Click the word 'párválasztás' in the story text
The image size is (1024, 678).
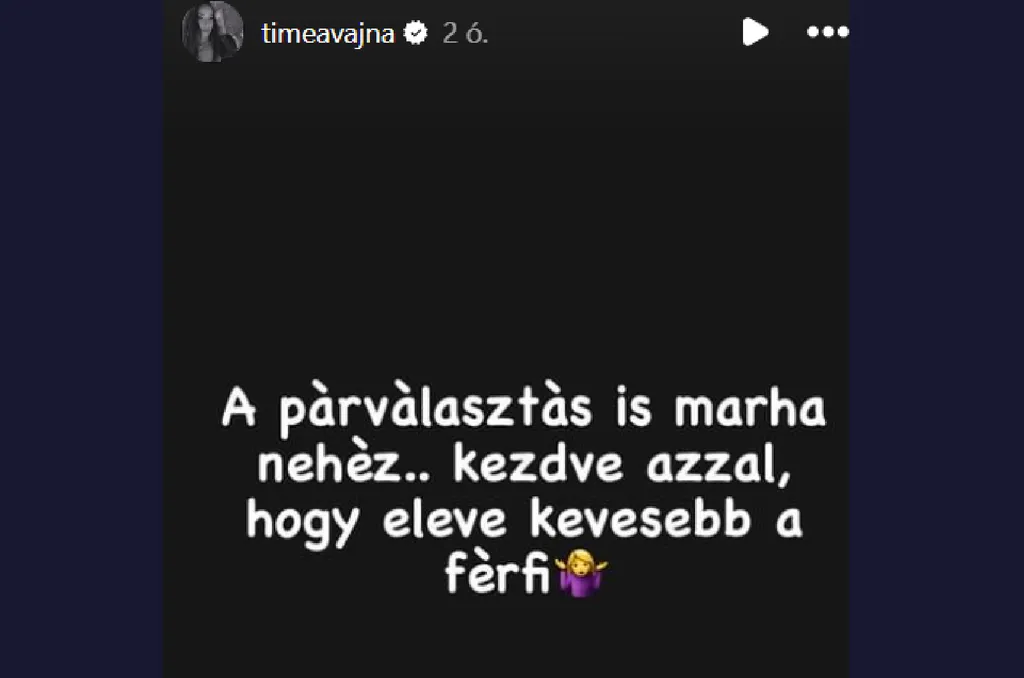coord(436,408)
